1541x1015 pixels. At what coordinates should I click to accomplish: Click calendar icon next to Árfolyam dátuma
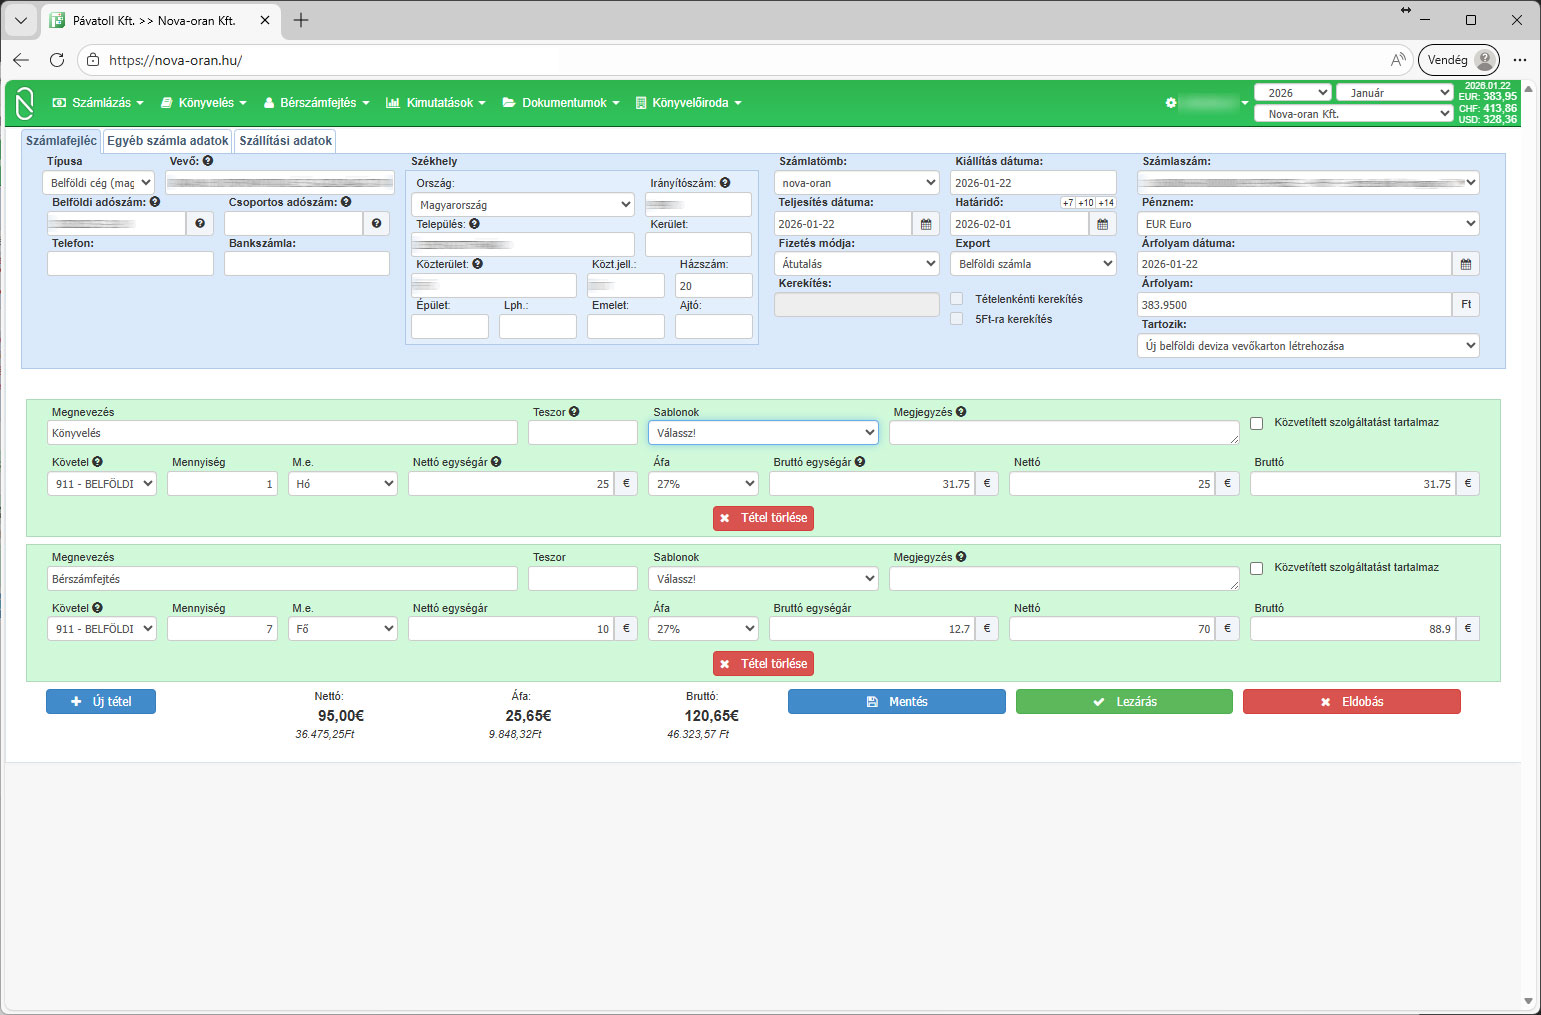tap(1465, 264)
